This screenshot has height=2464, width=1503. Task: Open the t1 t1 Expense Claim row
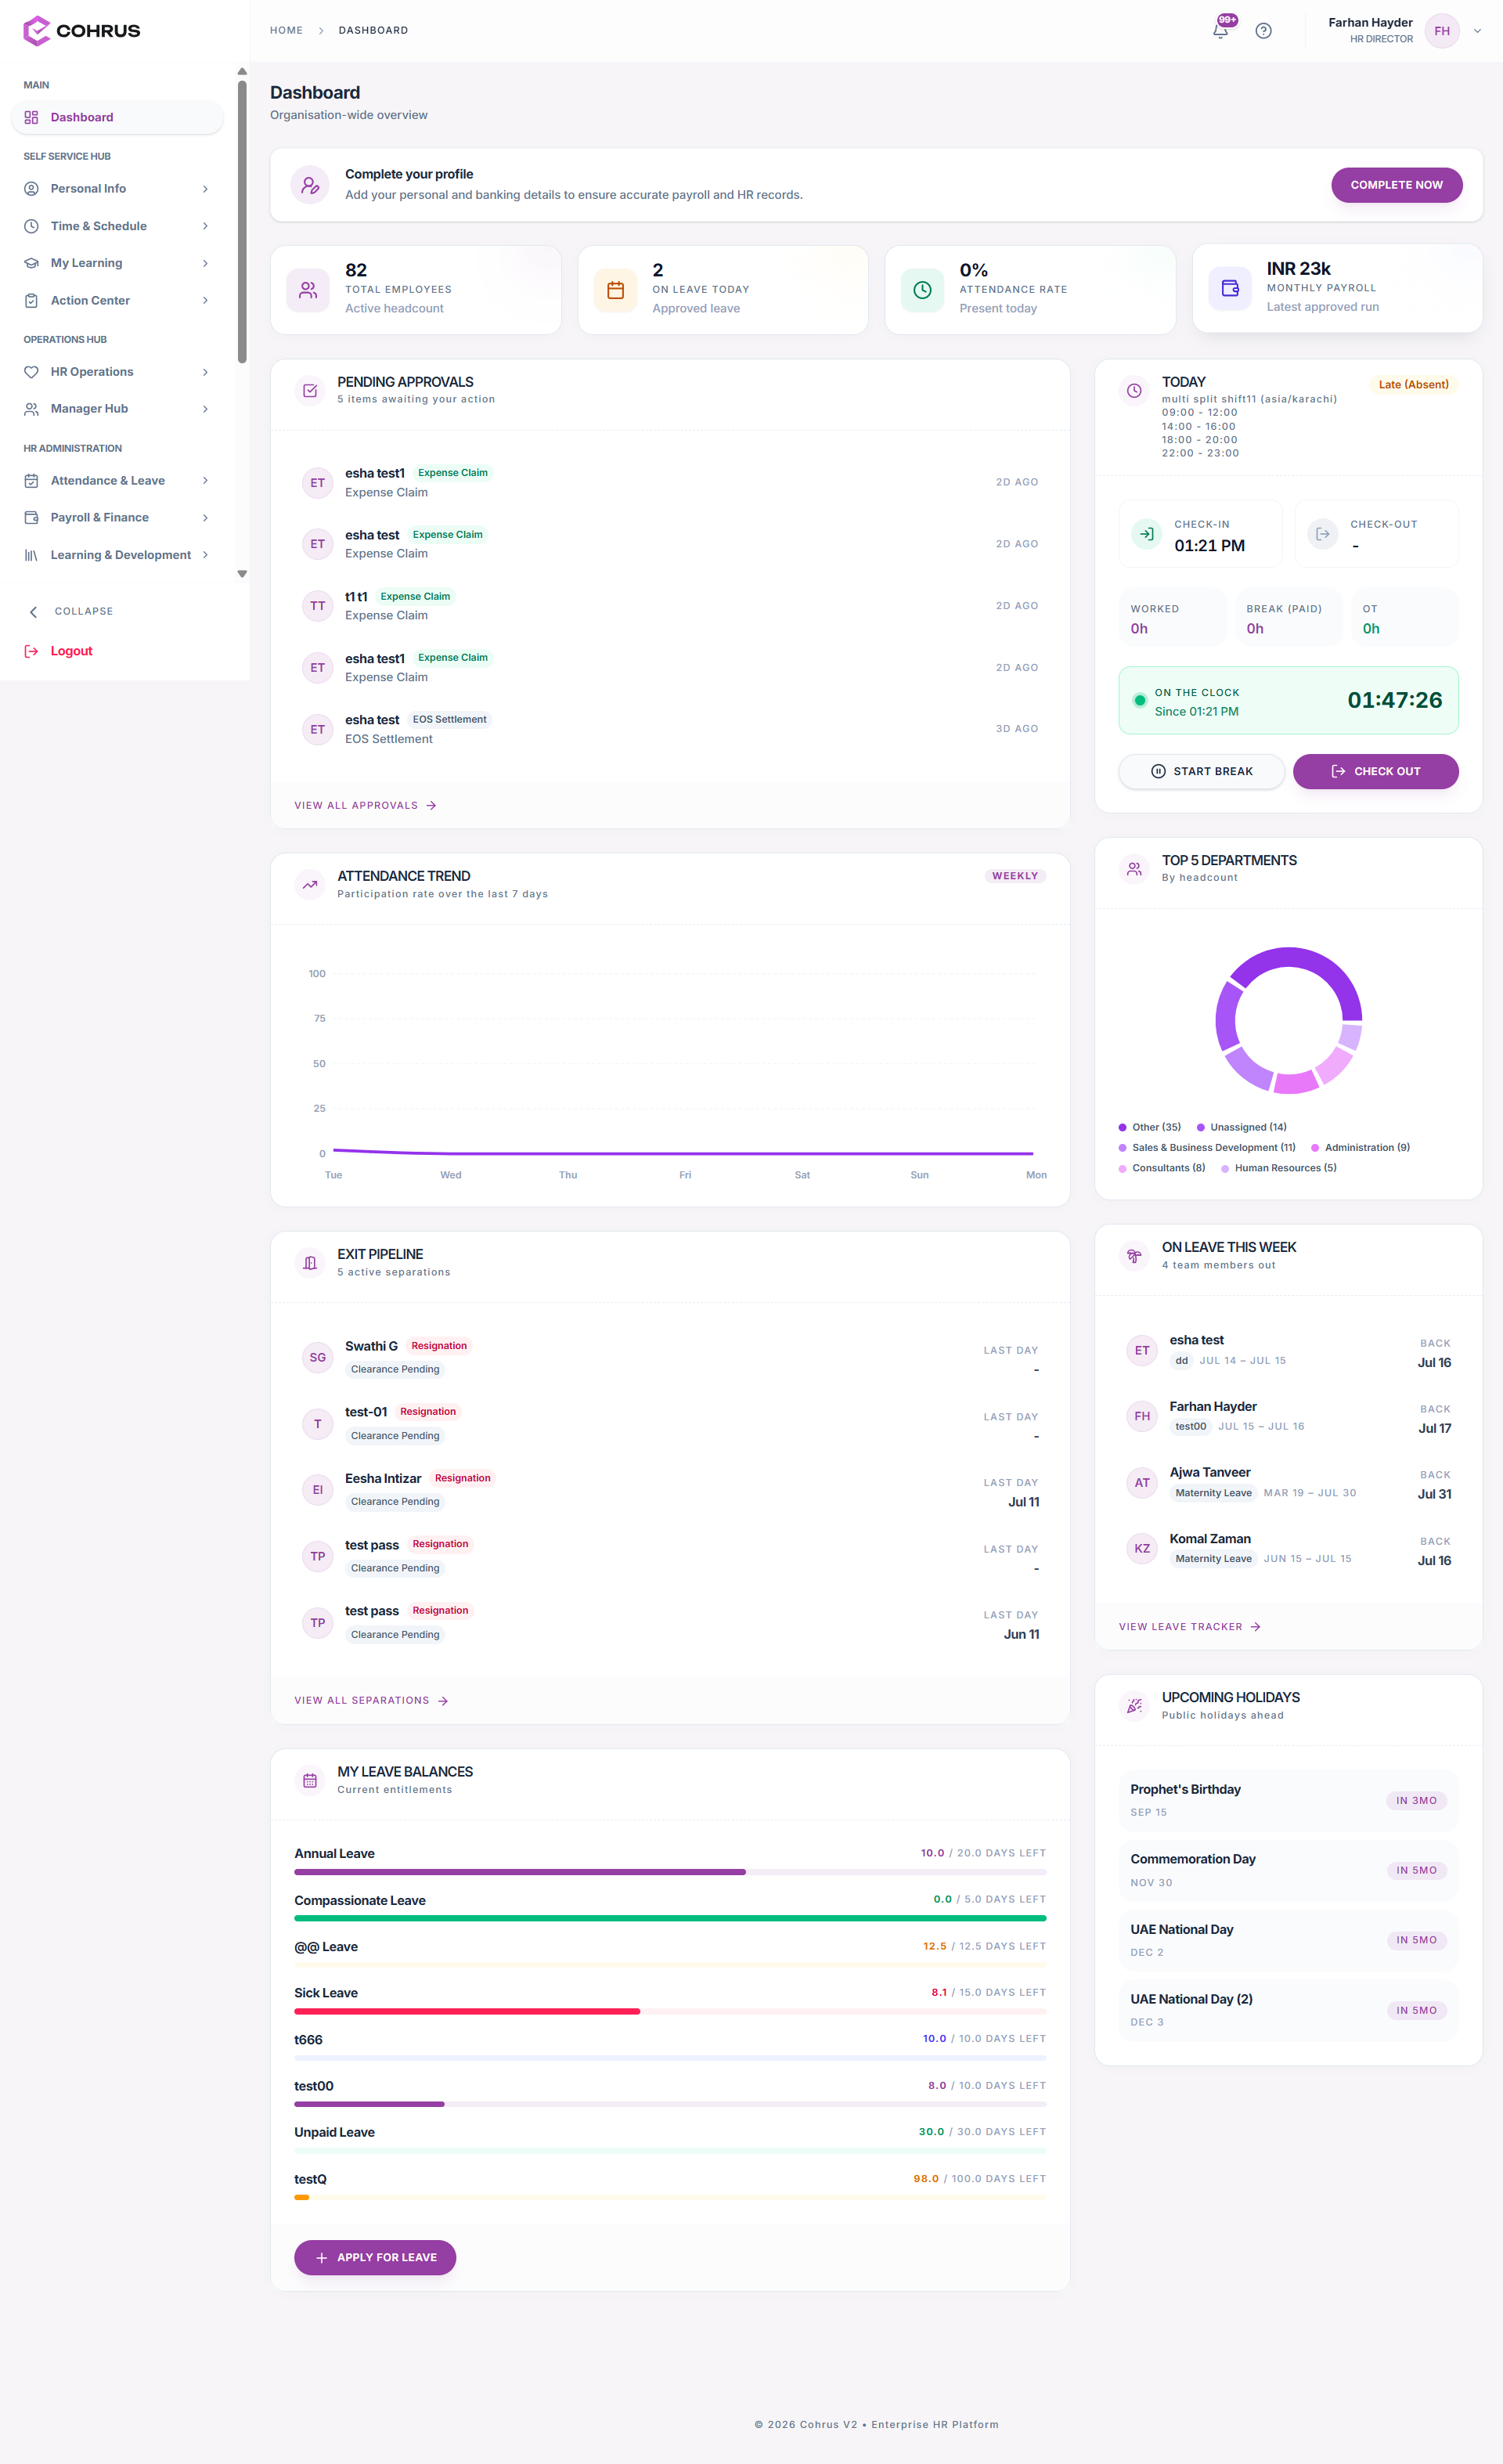click(x=670, y=606)
